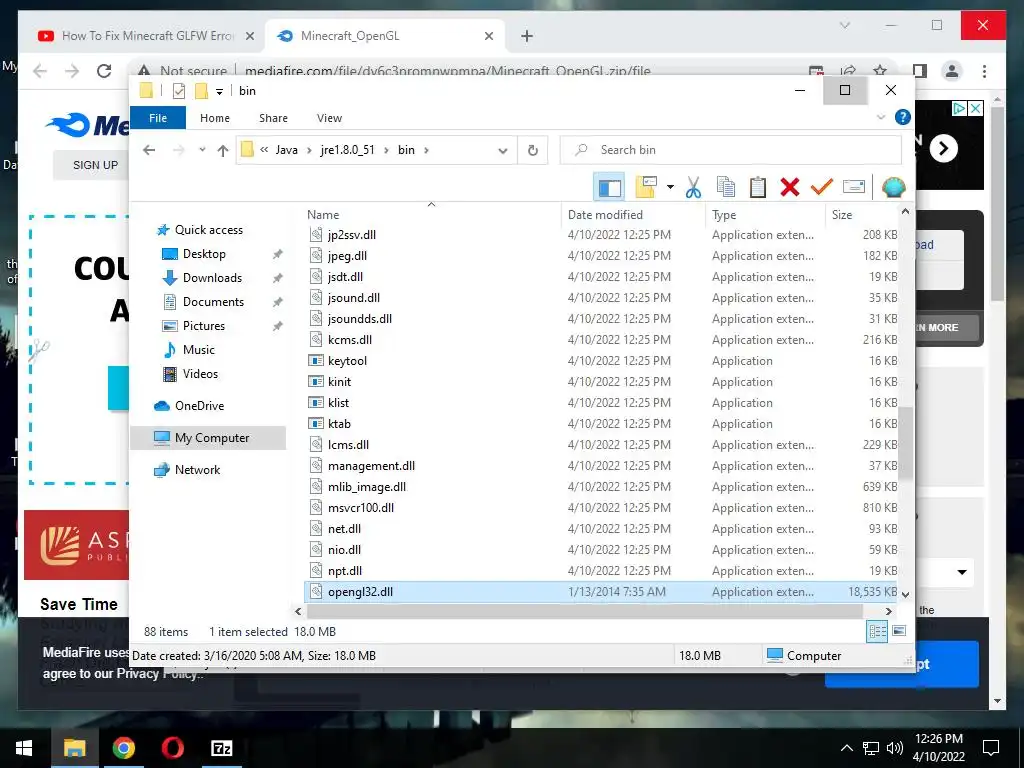Select Network in navigation pane
Image resolution: width=1024 pixels, height=768 pixels.
click(x=197, y=470)
